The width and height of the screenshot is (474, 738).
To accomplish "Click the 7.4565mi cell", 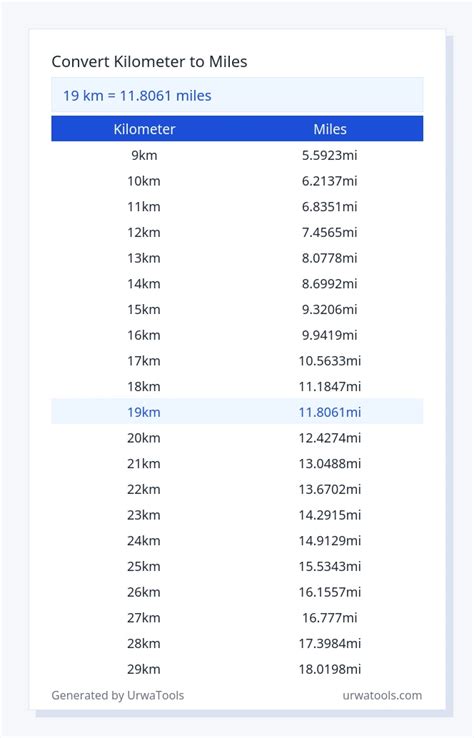I will click(329, 233).
